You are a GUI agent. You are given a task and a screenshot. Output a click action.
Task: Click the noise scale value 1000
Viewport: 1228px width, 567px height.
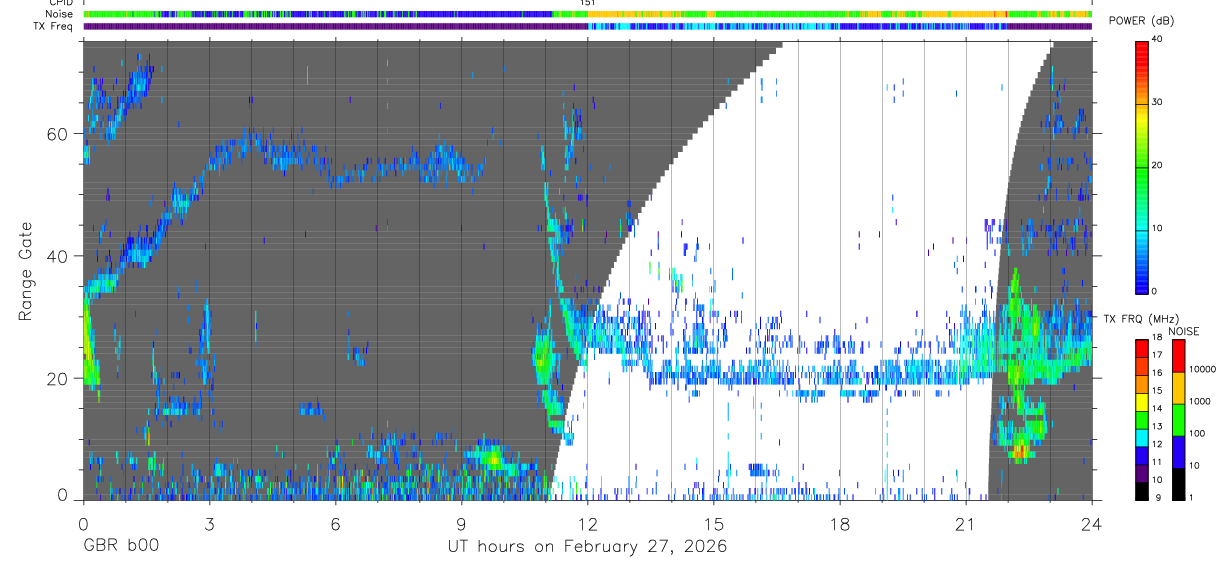click(1200, 401)
